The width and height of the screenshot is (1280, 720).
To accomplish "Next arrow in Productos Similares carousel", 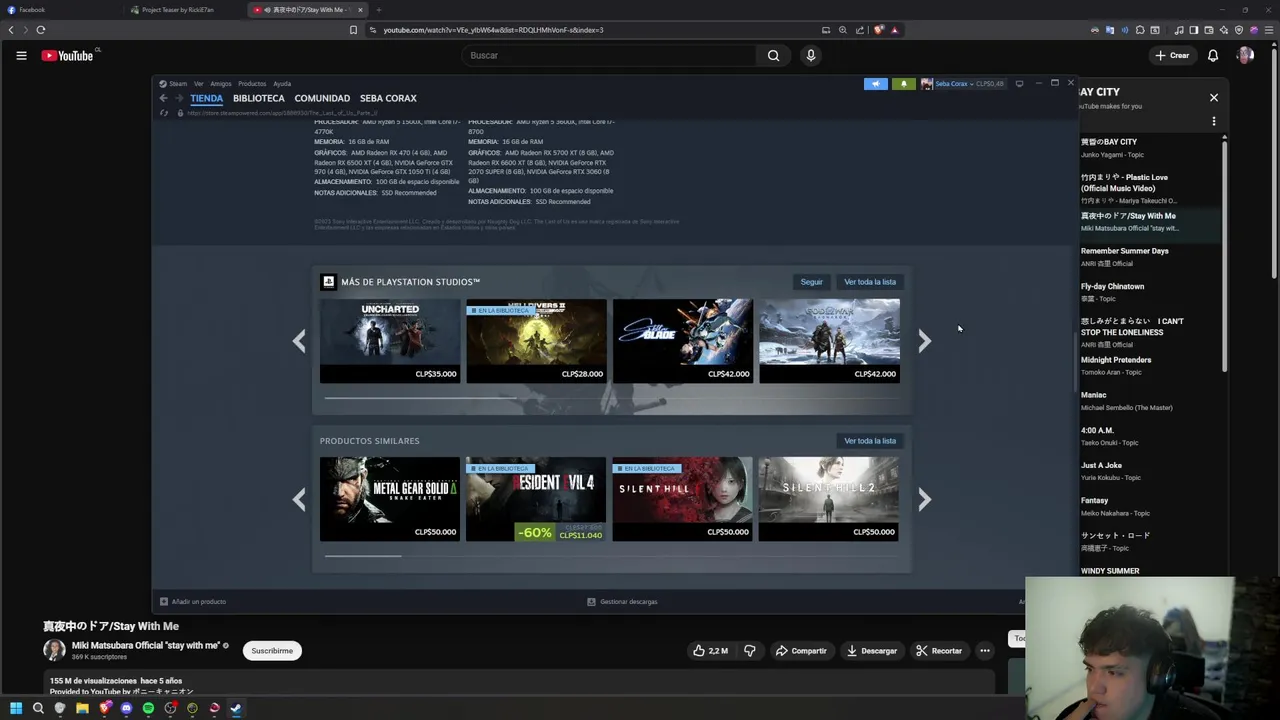I will tap(925, 499).
